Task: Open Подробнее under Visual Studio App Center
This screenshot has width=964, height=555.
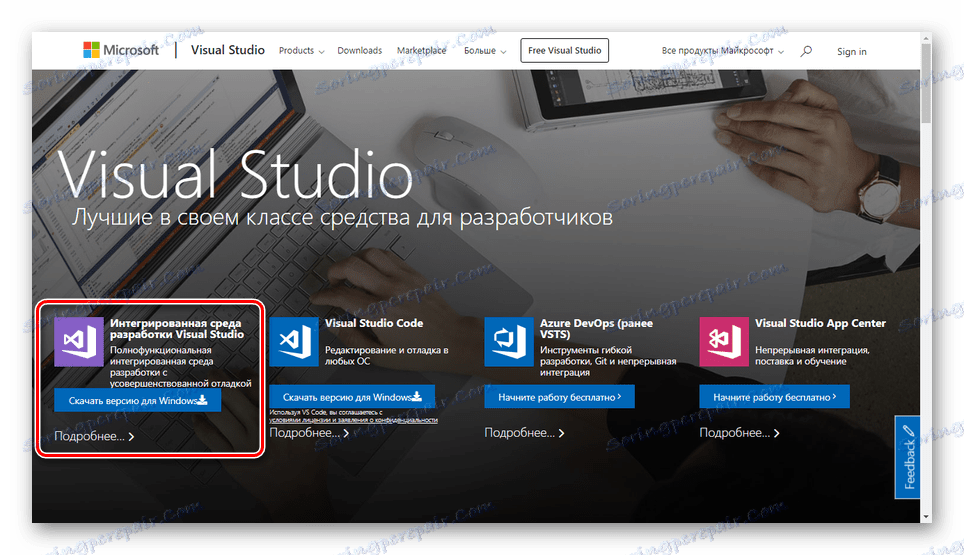Action: [x=739, y=433]
